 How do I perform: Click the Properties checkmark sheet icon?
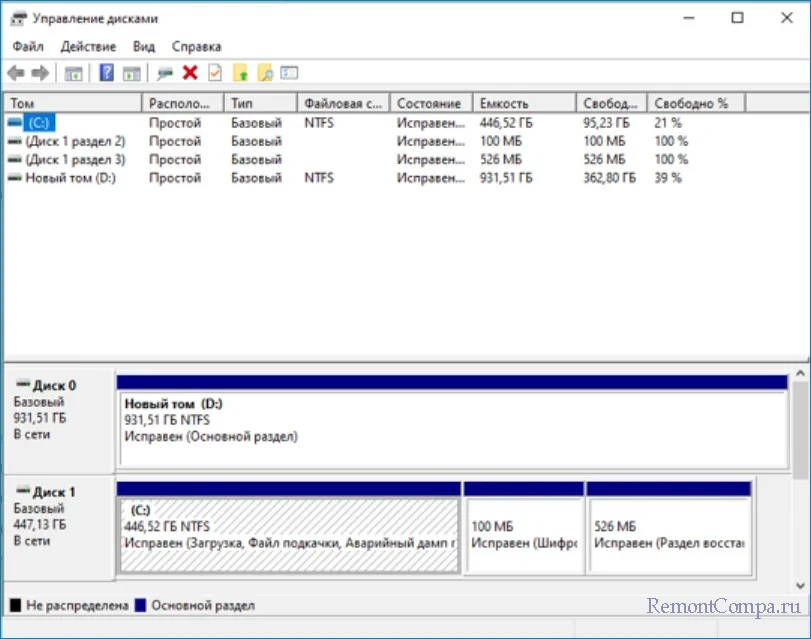click(215, 73)
